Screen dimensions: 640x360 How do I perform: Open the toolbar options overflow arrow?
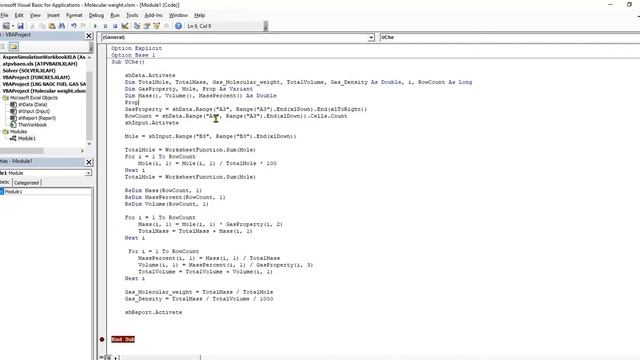[266, 26]
